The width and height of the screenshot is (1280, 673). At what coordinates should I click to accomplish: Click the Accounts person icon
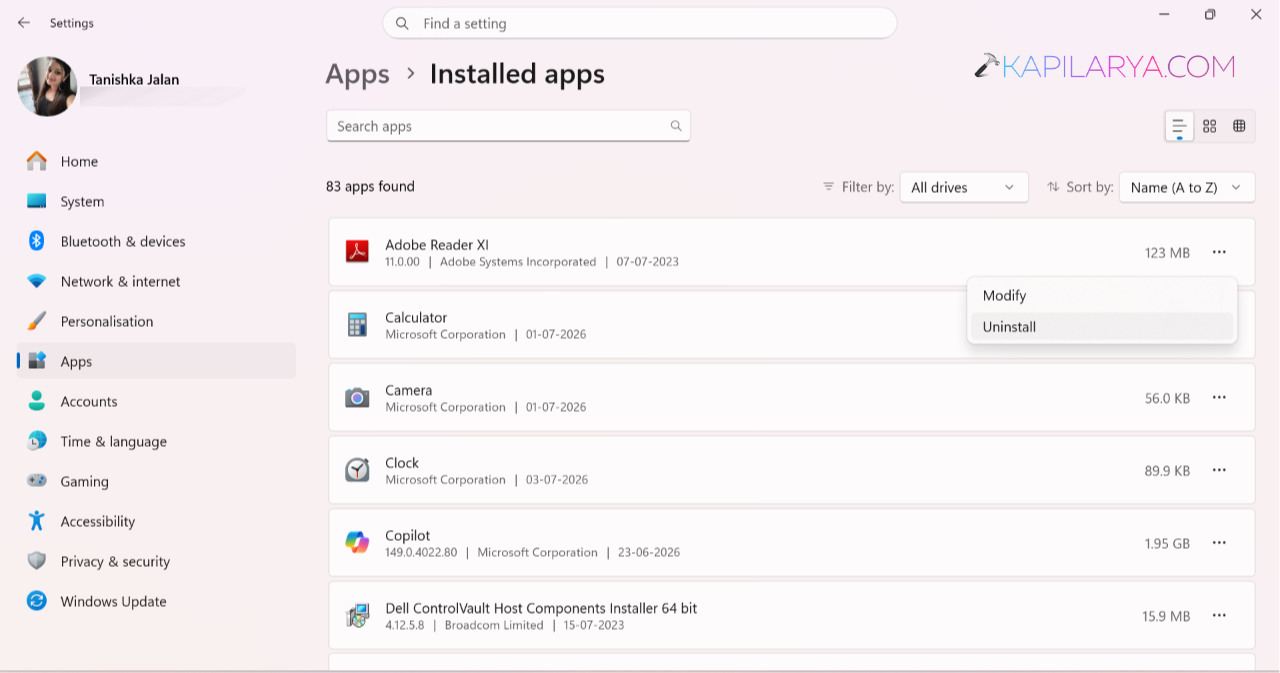coord(37,401)
